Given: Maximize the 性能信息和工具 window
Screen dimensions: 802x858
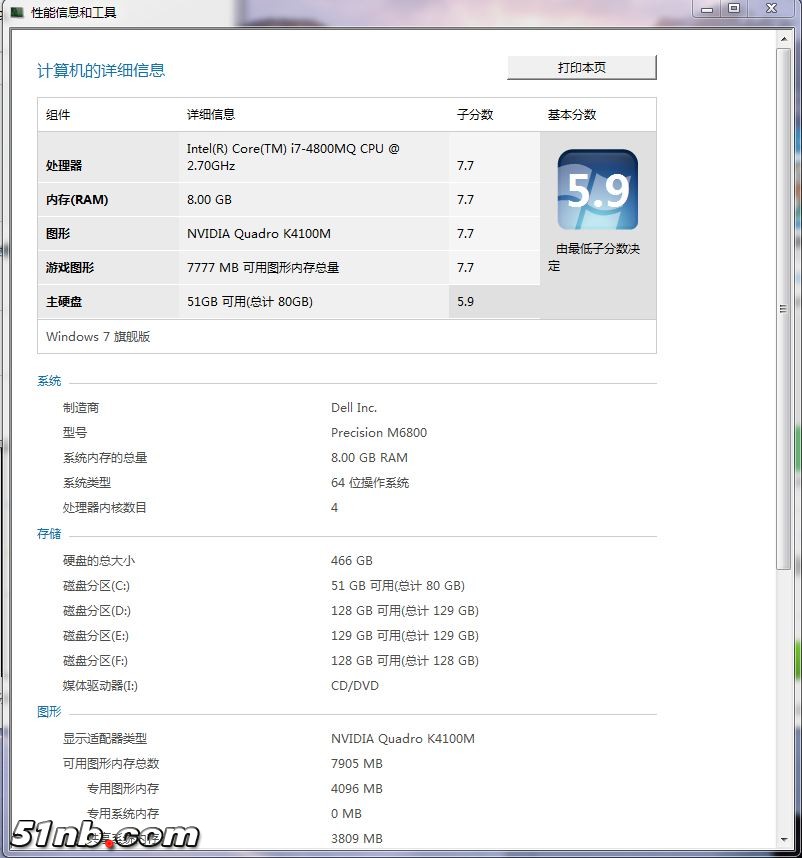Looking at the screenshot, I should click(x=735, y=9).
